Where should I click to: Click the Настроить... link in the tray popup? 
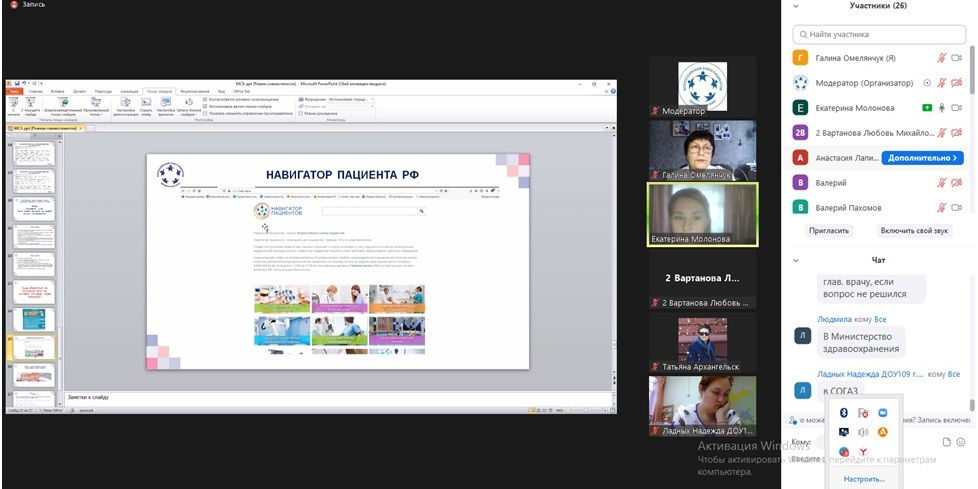(864, 479)
